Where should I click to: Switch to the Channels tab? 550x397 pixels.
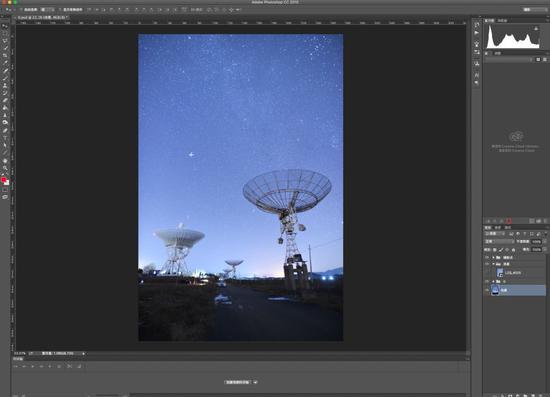(x=498, y=227)
